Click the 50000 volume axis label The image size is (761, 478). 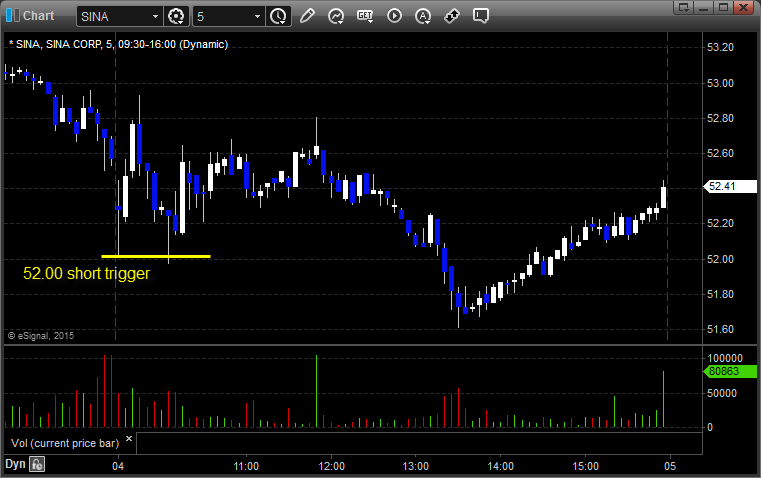pos(722,393)
